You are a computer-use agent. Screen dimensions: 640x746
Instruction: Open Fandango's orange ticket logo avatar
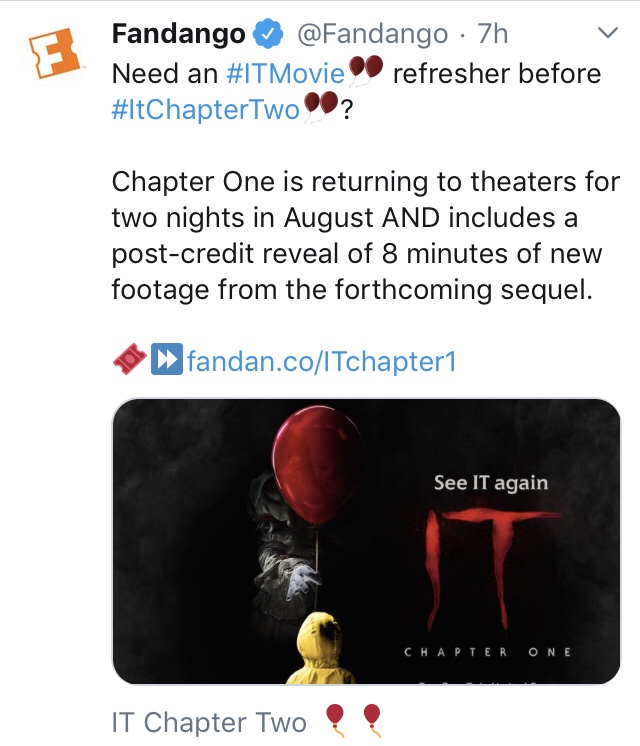coord(54,53)
